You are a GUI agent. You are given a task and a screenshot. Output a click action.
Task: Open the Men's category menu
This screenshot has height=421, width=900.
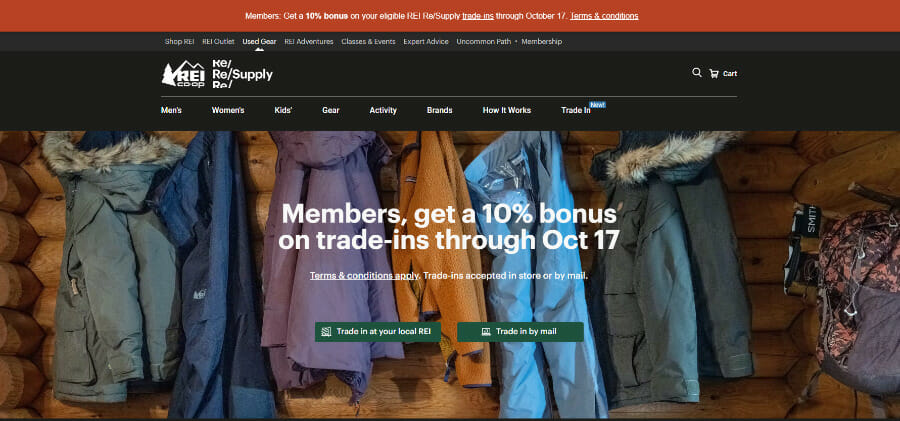coord(172,110)
